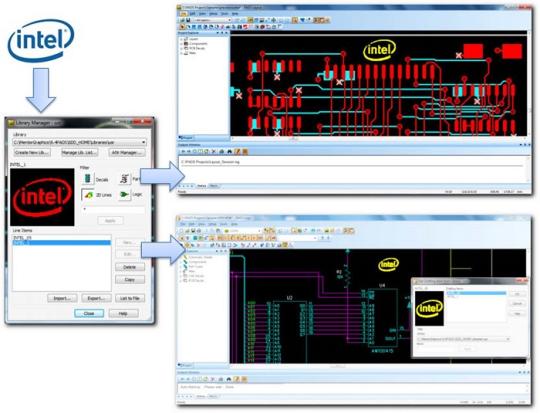This screenshot has width=540, height=413.
Task: Select Components item in Layout Project Explorer
Action: coord(198,44)
